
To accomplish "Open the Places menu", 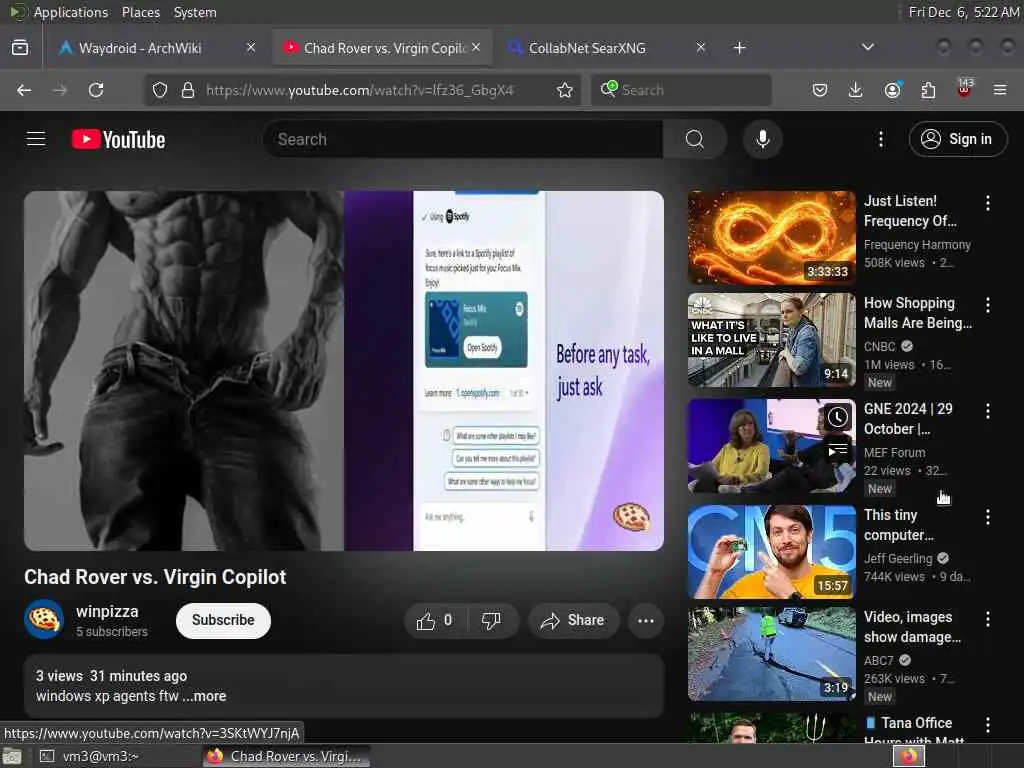I will 140,12.
